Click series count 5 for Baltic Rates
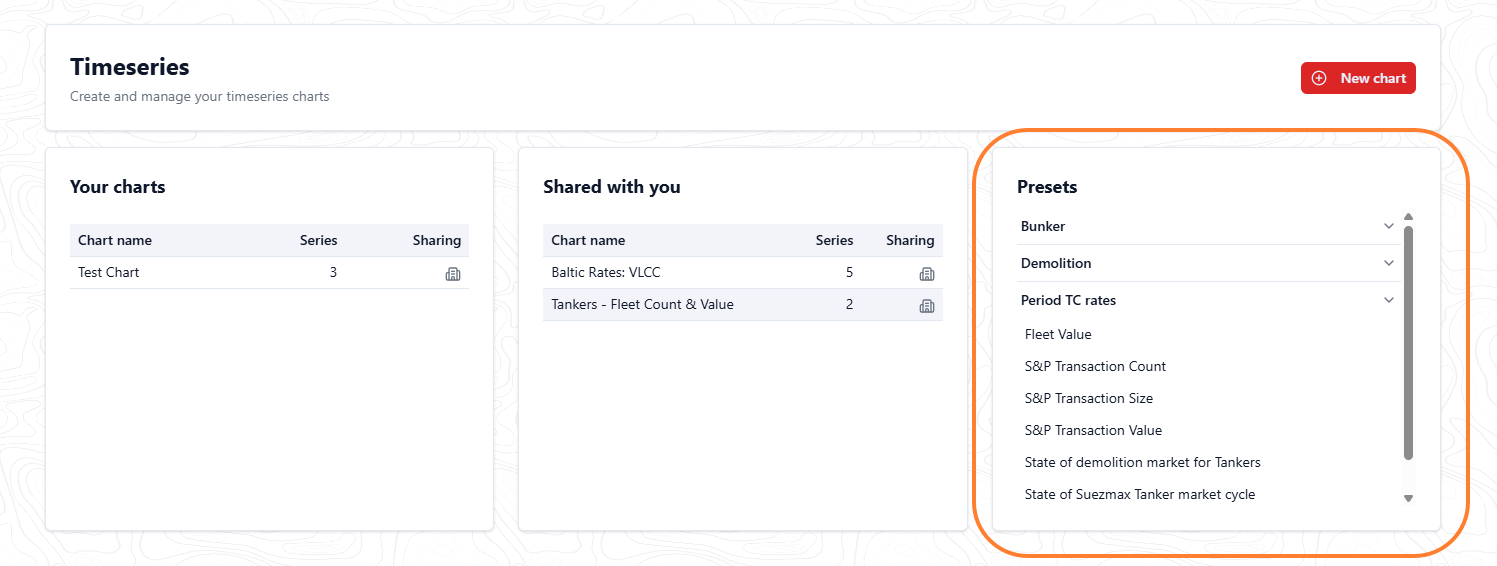 (x=849, y=272)
